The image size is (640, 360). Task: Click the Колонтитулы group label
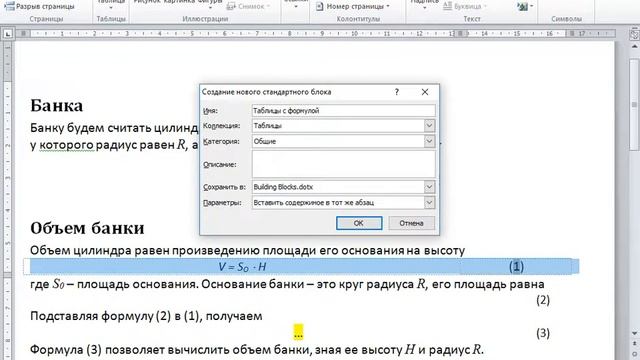pos(358,19)
